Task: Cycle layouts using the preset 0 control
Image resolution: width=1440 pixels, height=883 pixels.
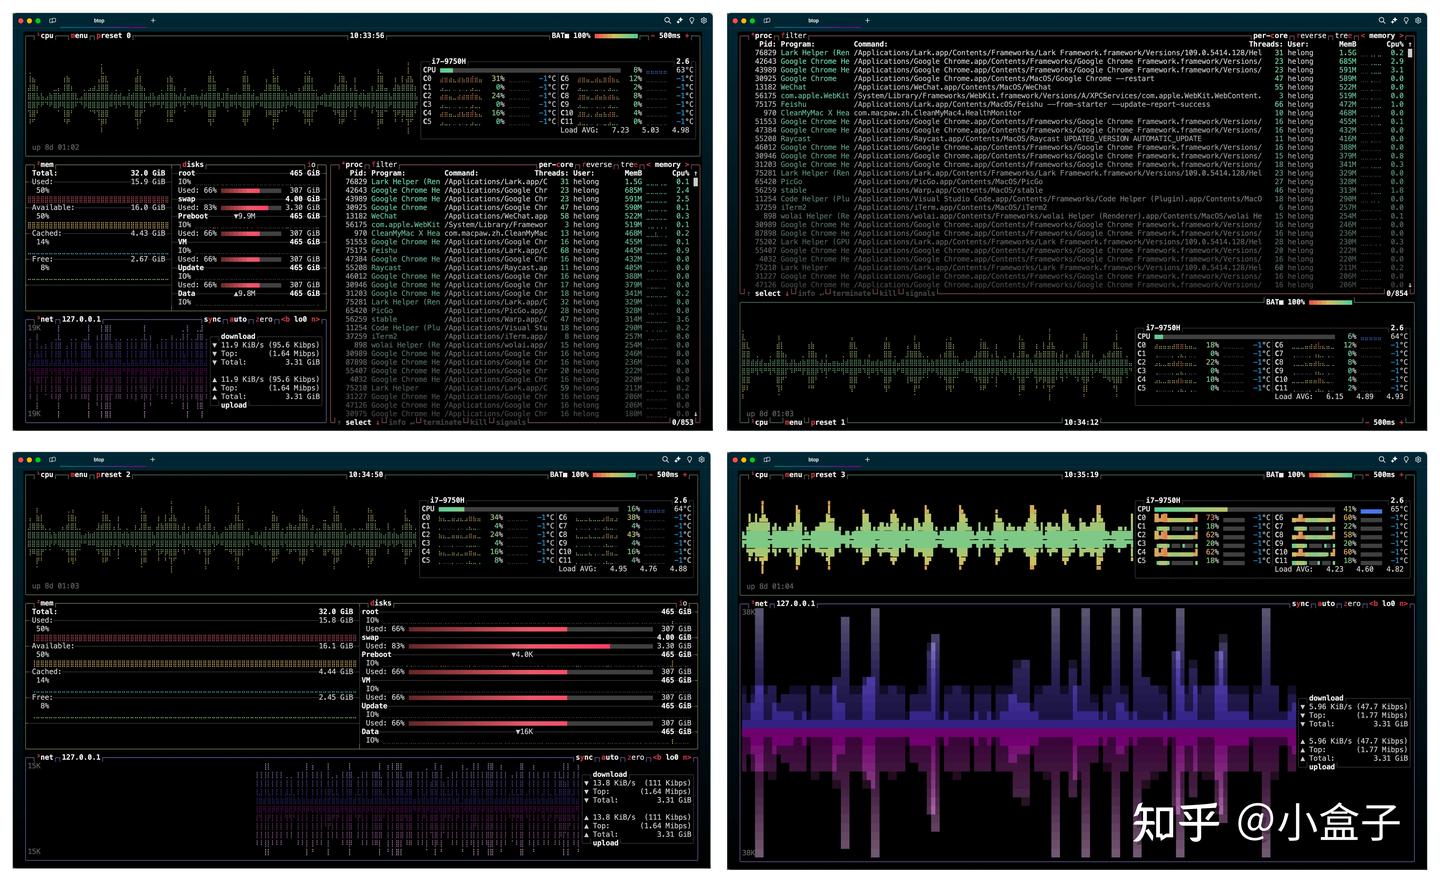Action: 113,36
